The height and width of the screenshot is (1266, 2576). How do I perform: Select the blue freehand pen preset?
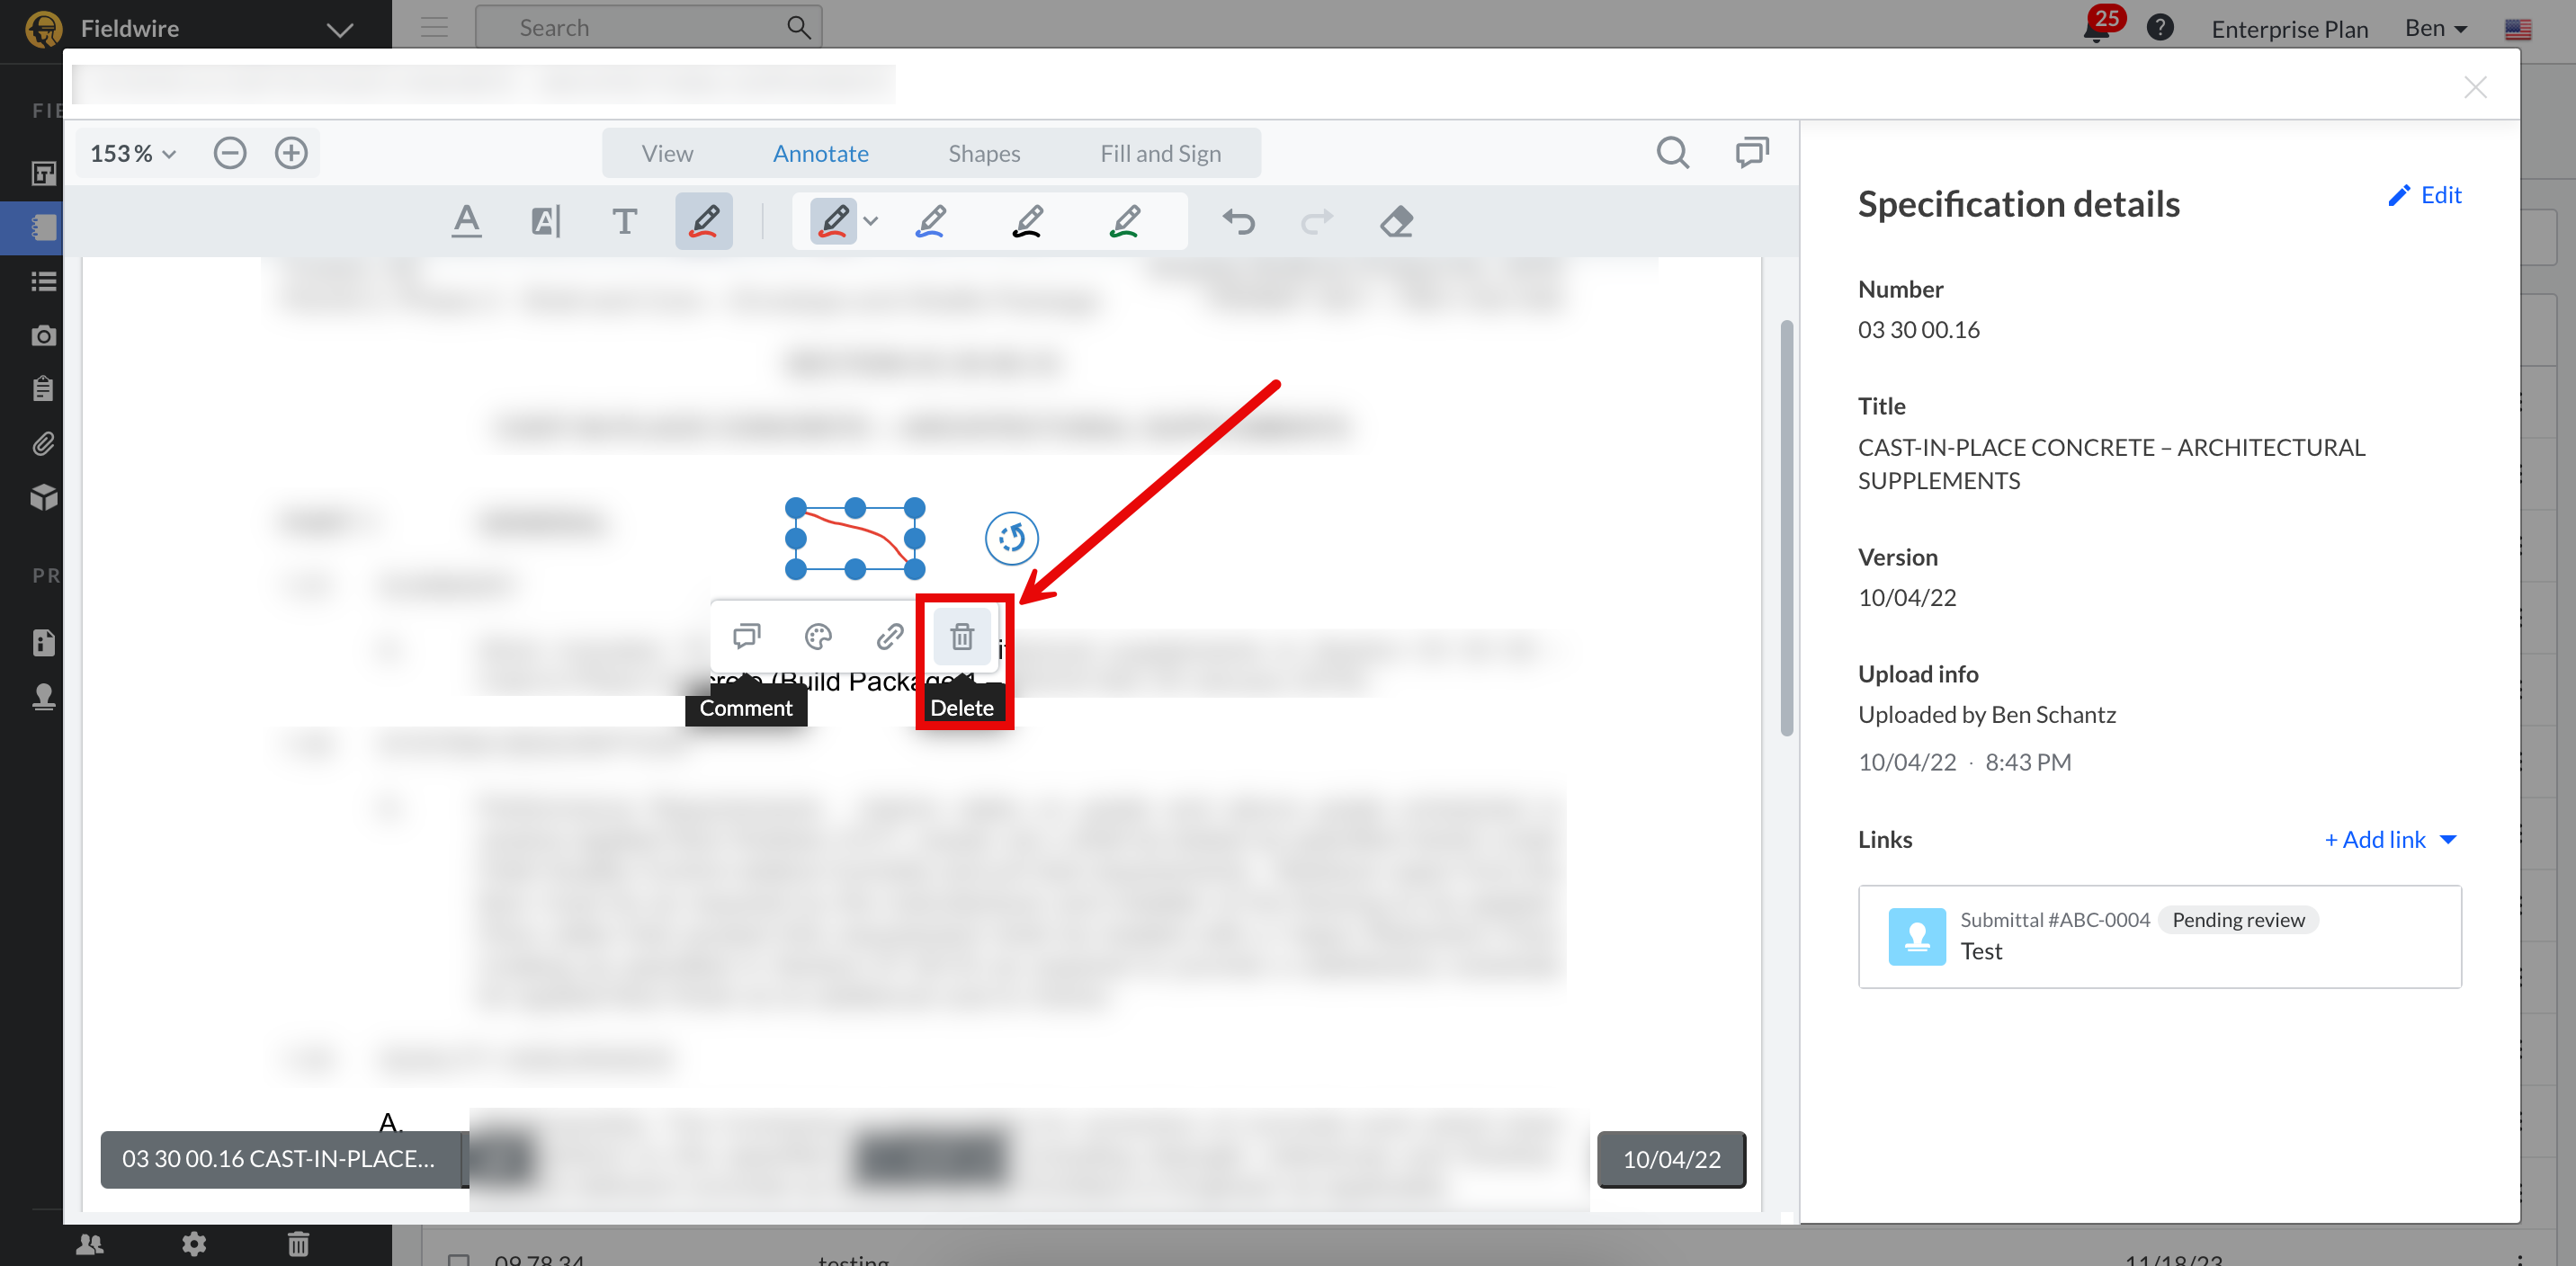(x=931, y=221)
